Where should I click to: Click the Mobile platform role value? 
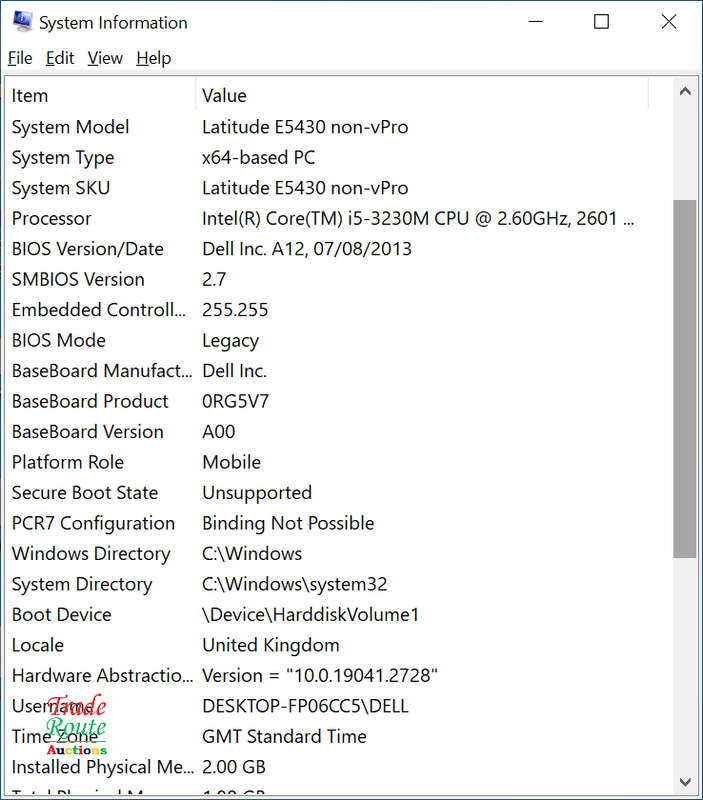(x=232, y=462)
